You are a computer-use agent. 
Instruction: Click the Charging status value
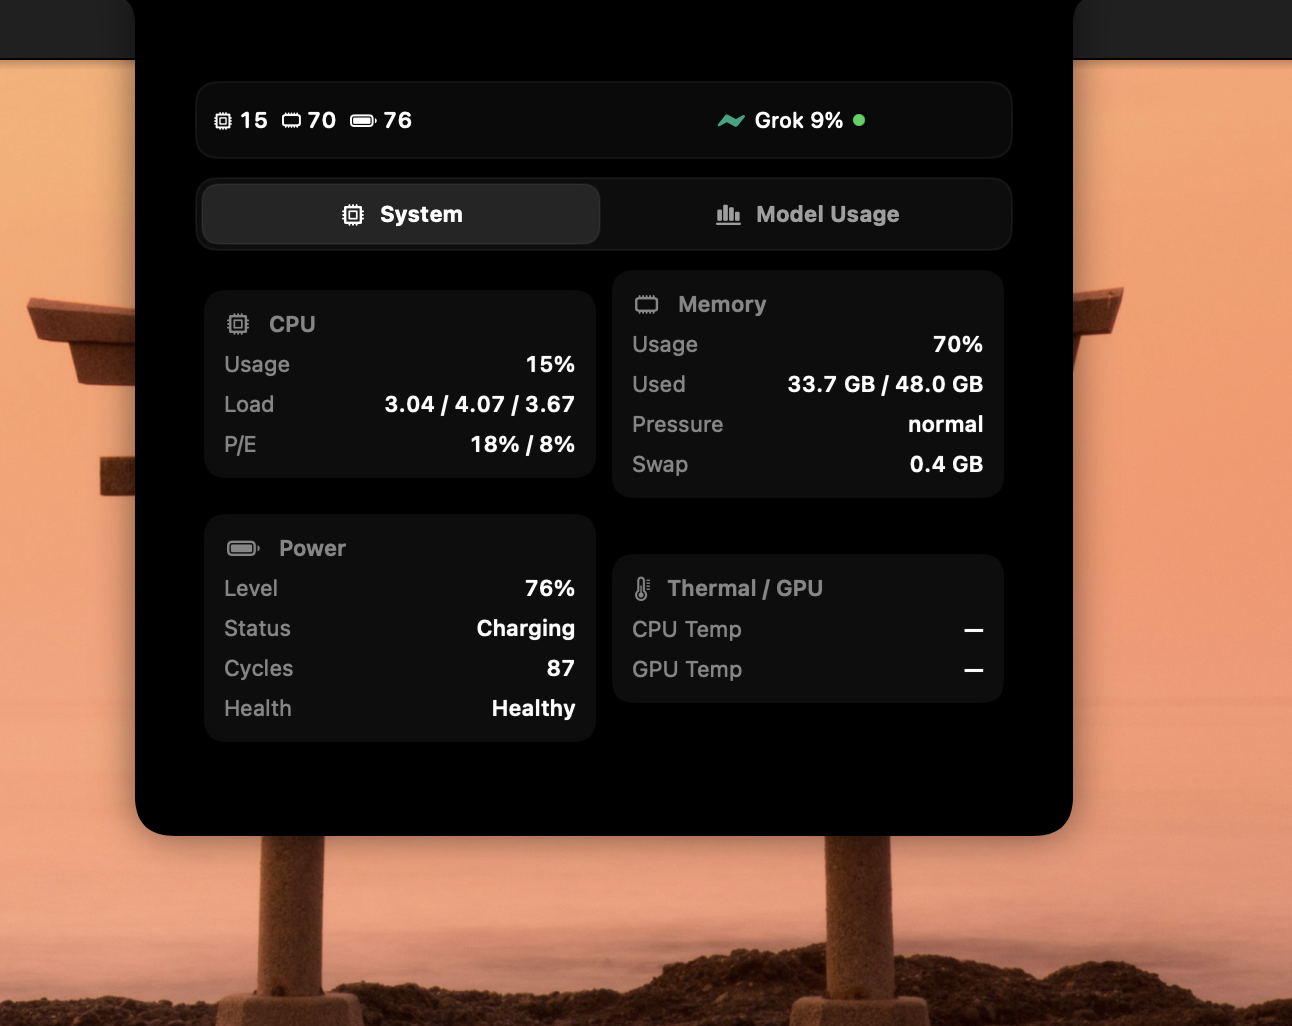526,628
